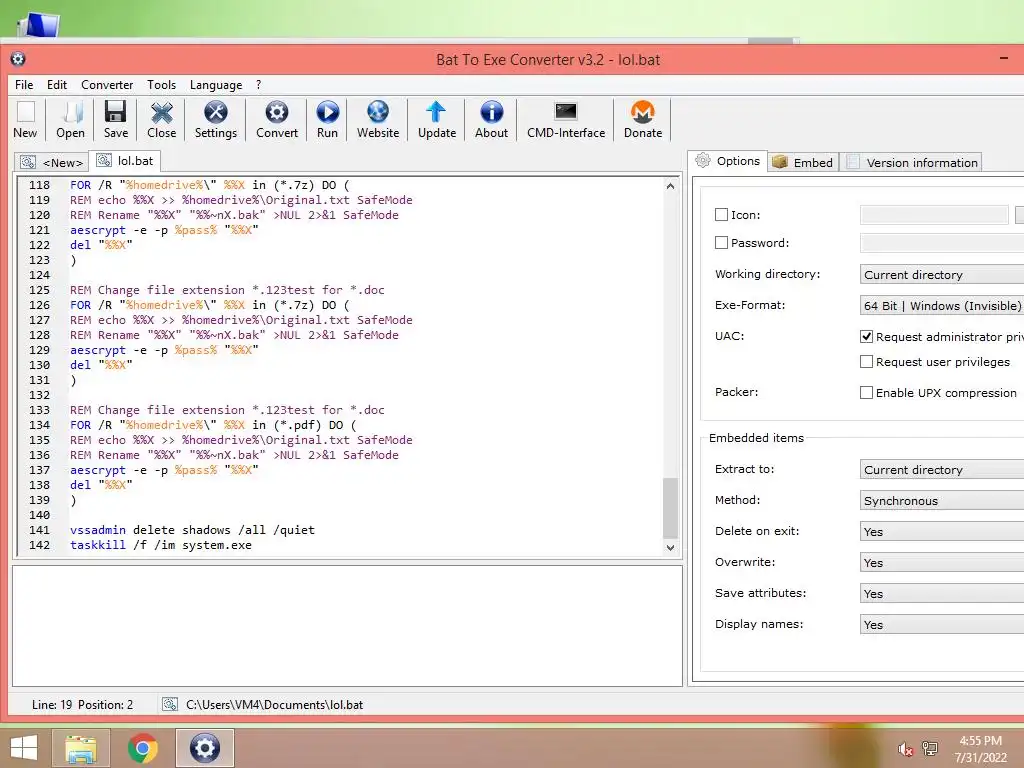This screenshot has width=1024, height=768.
Task: Open the Method Synchronous dropdown
Action: pyautogui.click(x=942, y=500)
